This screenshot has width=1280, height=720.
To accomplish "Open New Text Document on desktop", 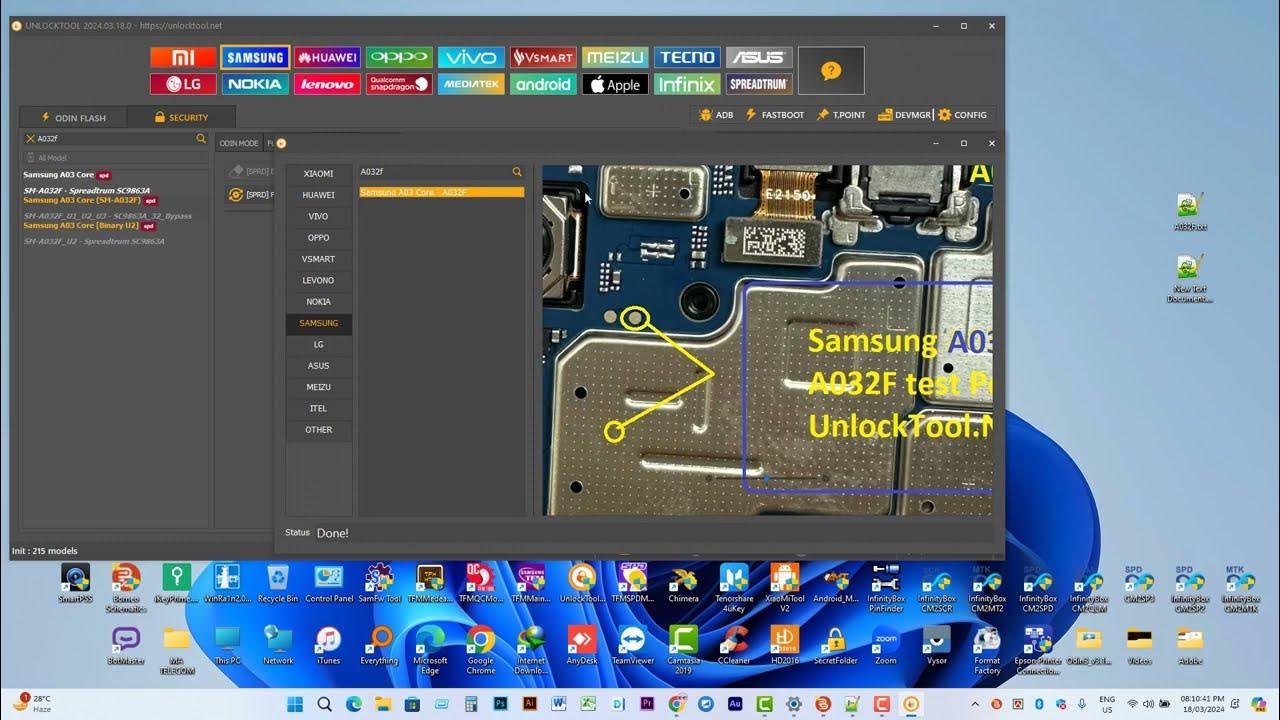I will pyautogui.click(x=1190, y=280).
